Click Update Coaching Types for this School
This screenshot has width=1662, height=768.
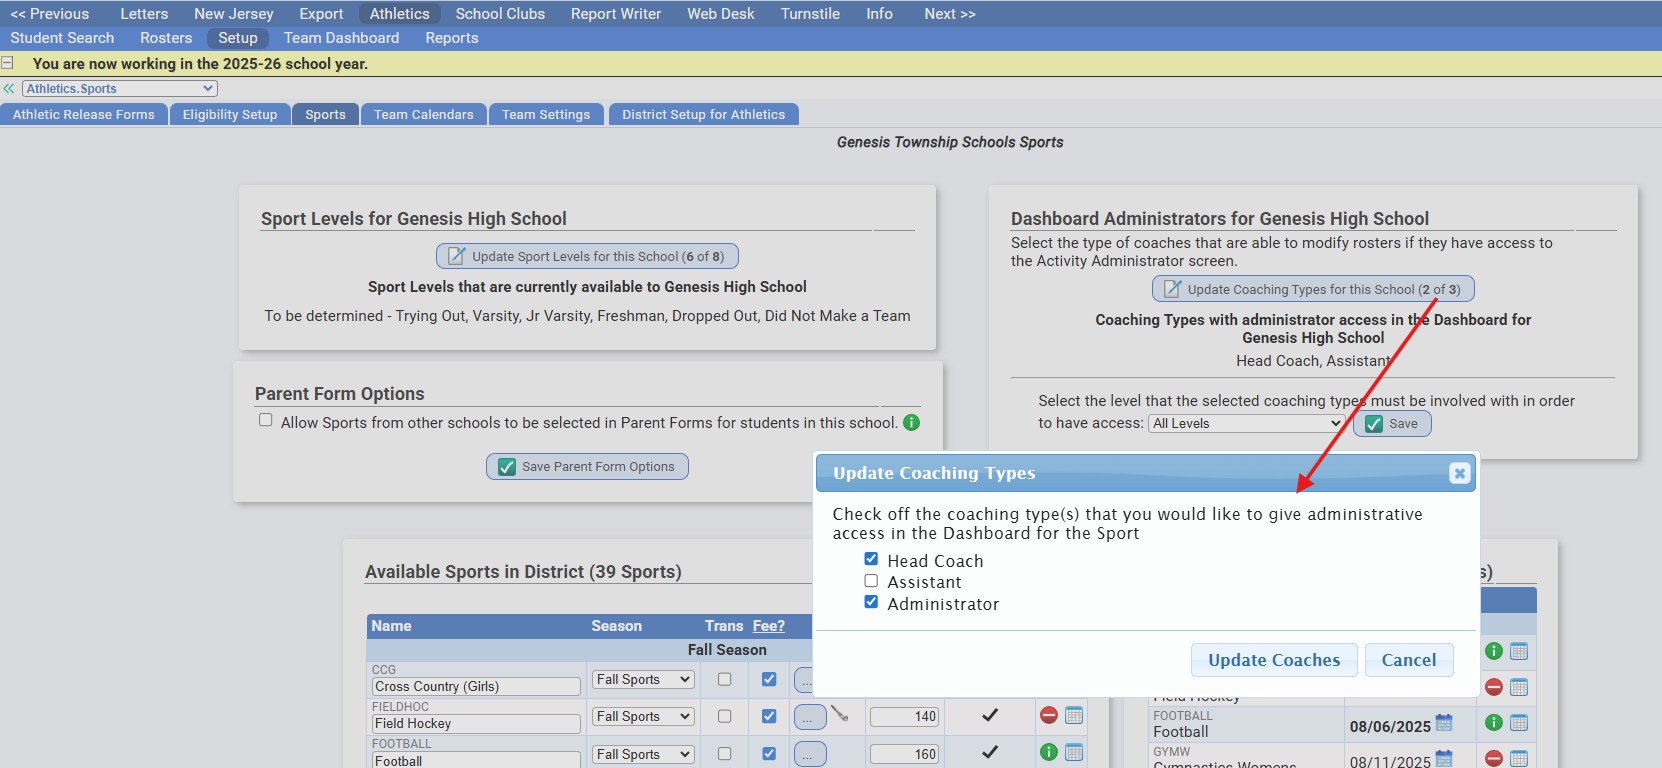click(x=1313, y=289)
